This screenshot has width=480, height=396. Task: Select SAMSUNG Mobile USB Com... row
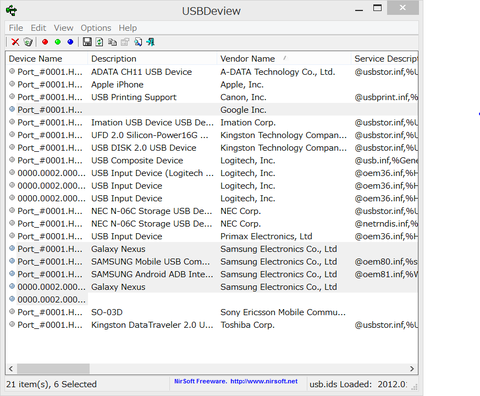tap(212, 262)
